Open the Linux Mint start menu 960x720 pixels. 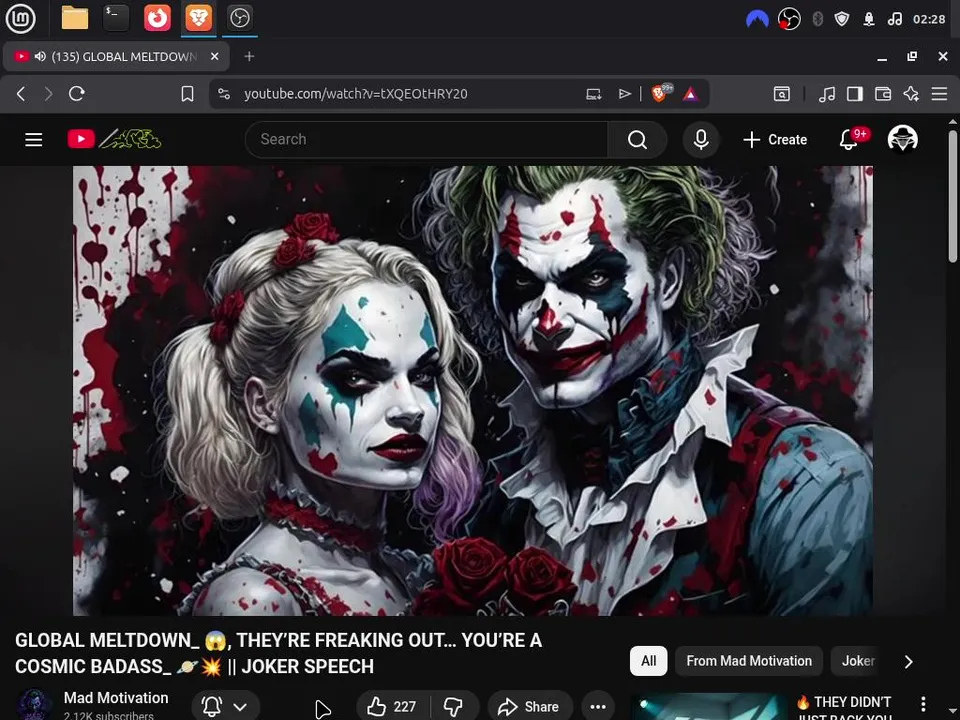tap(20, 18)
